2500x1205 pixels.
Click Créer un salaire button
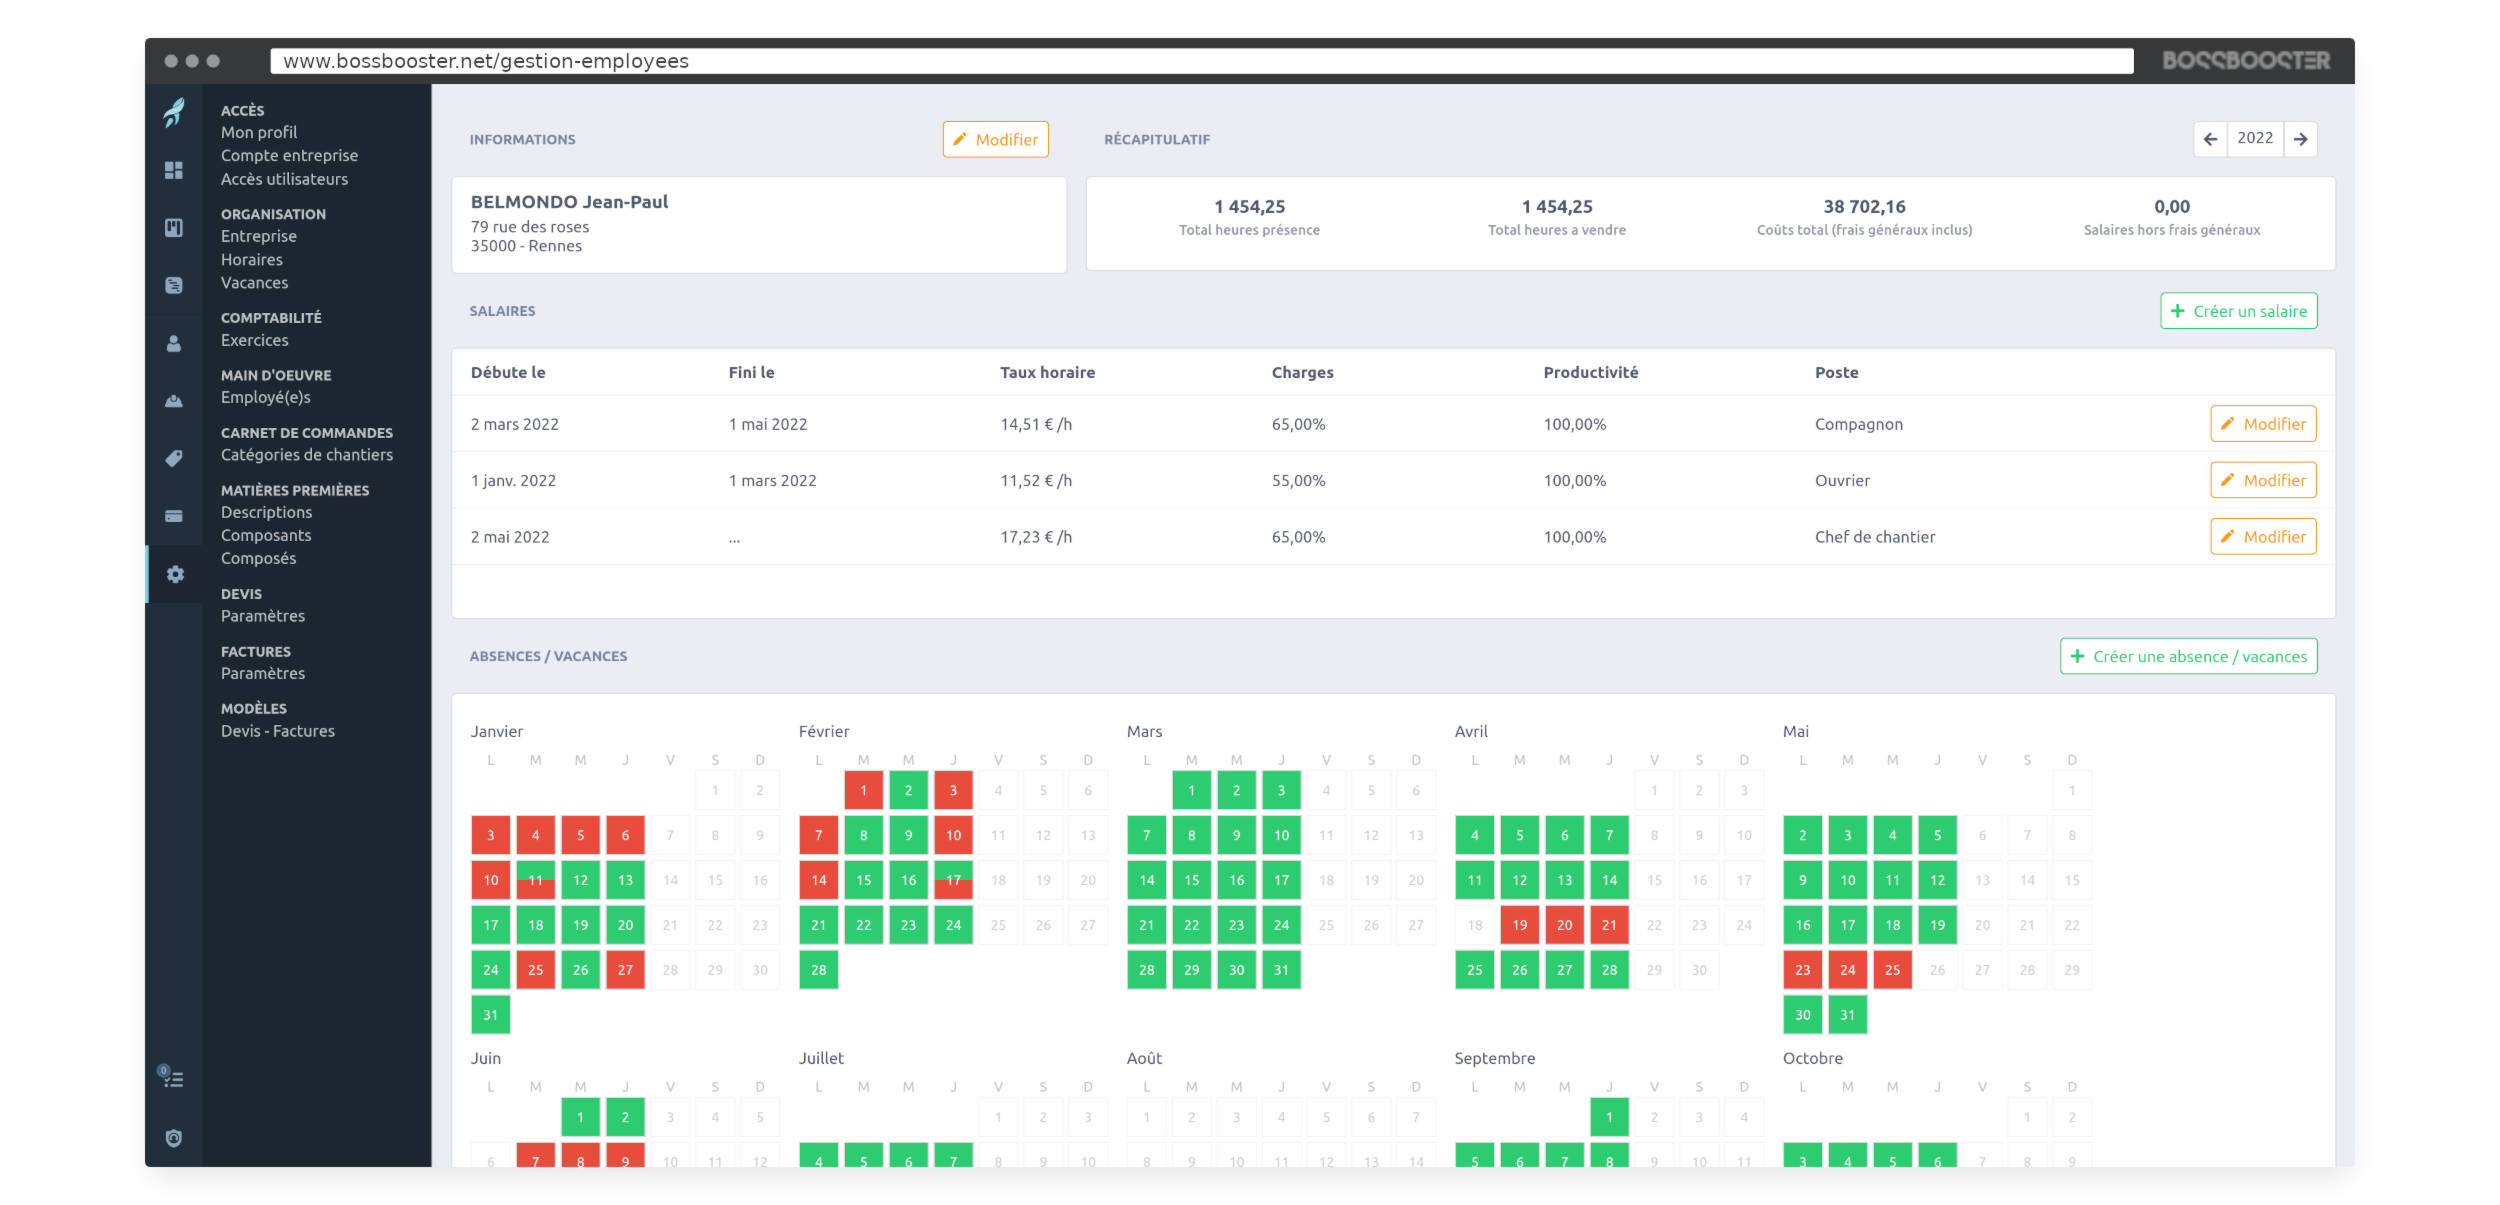tap(2239, 311)
